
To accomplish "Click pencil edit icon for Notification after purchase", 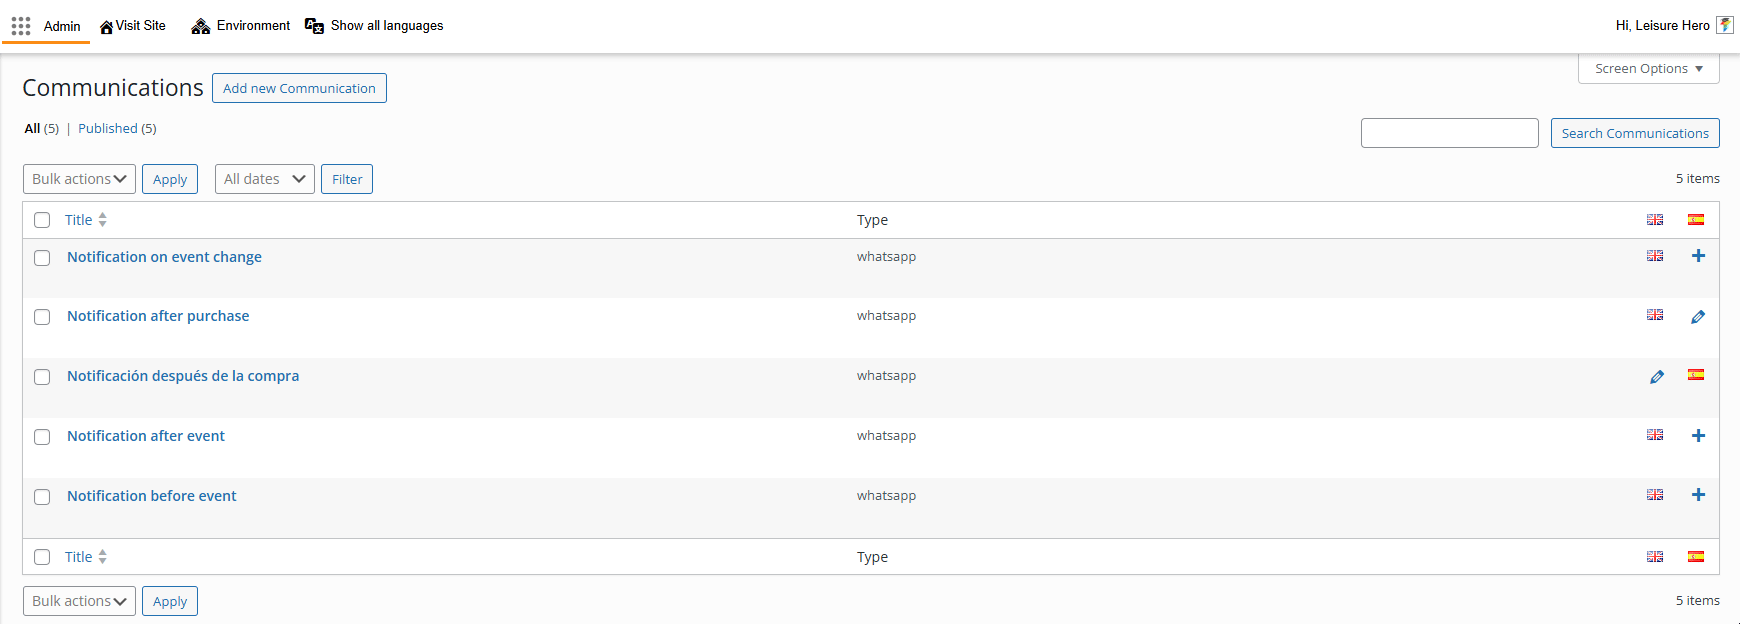I will pyautogui.click(x=1698, y=317).
